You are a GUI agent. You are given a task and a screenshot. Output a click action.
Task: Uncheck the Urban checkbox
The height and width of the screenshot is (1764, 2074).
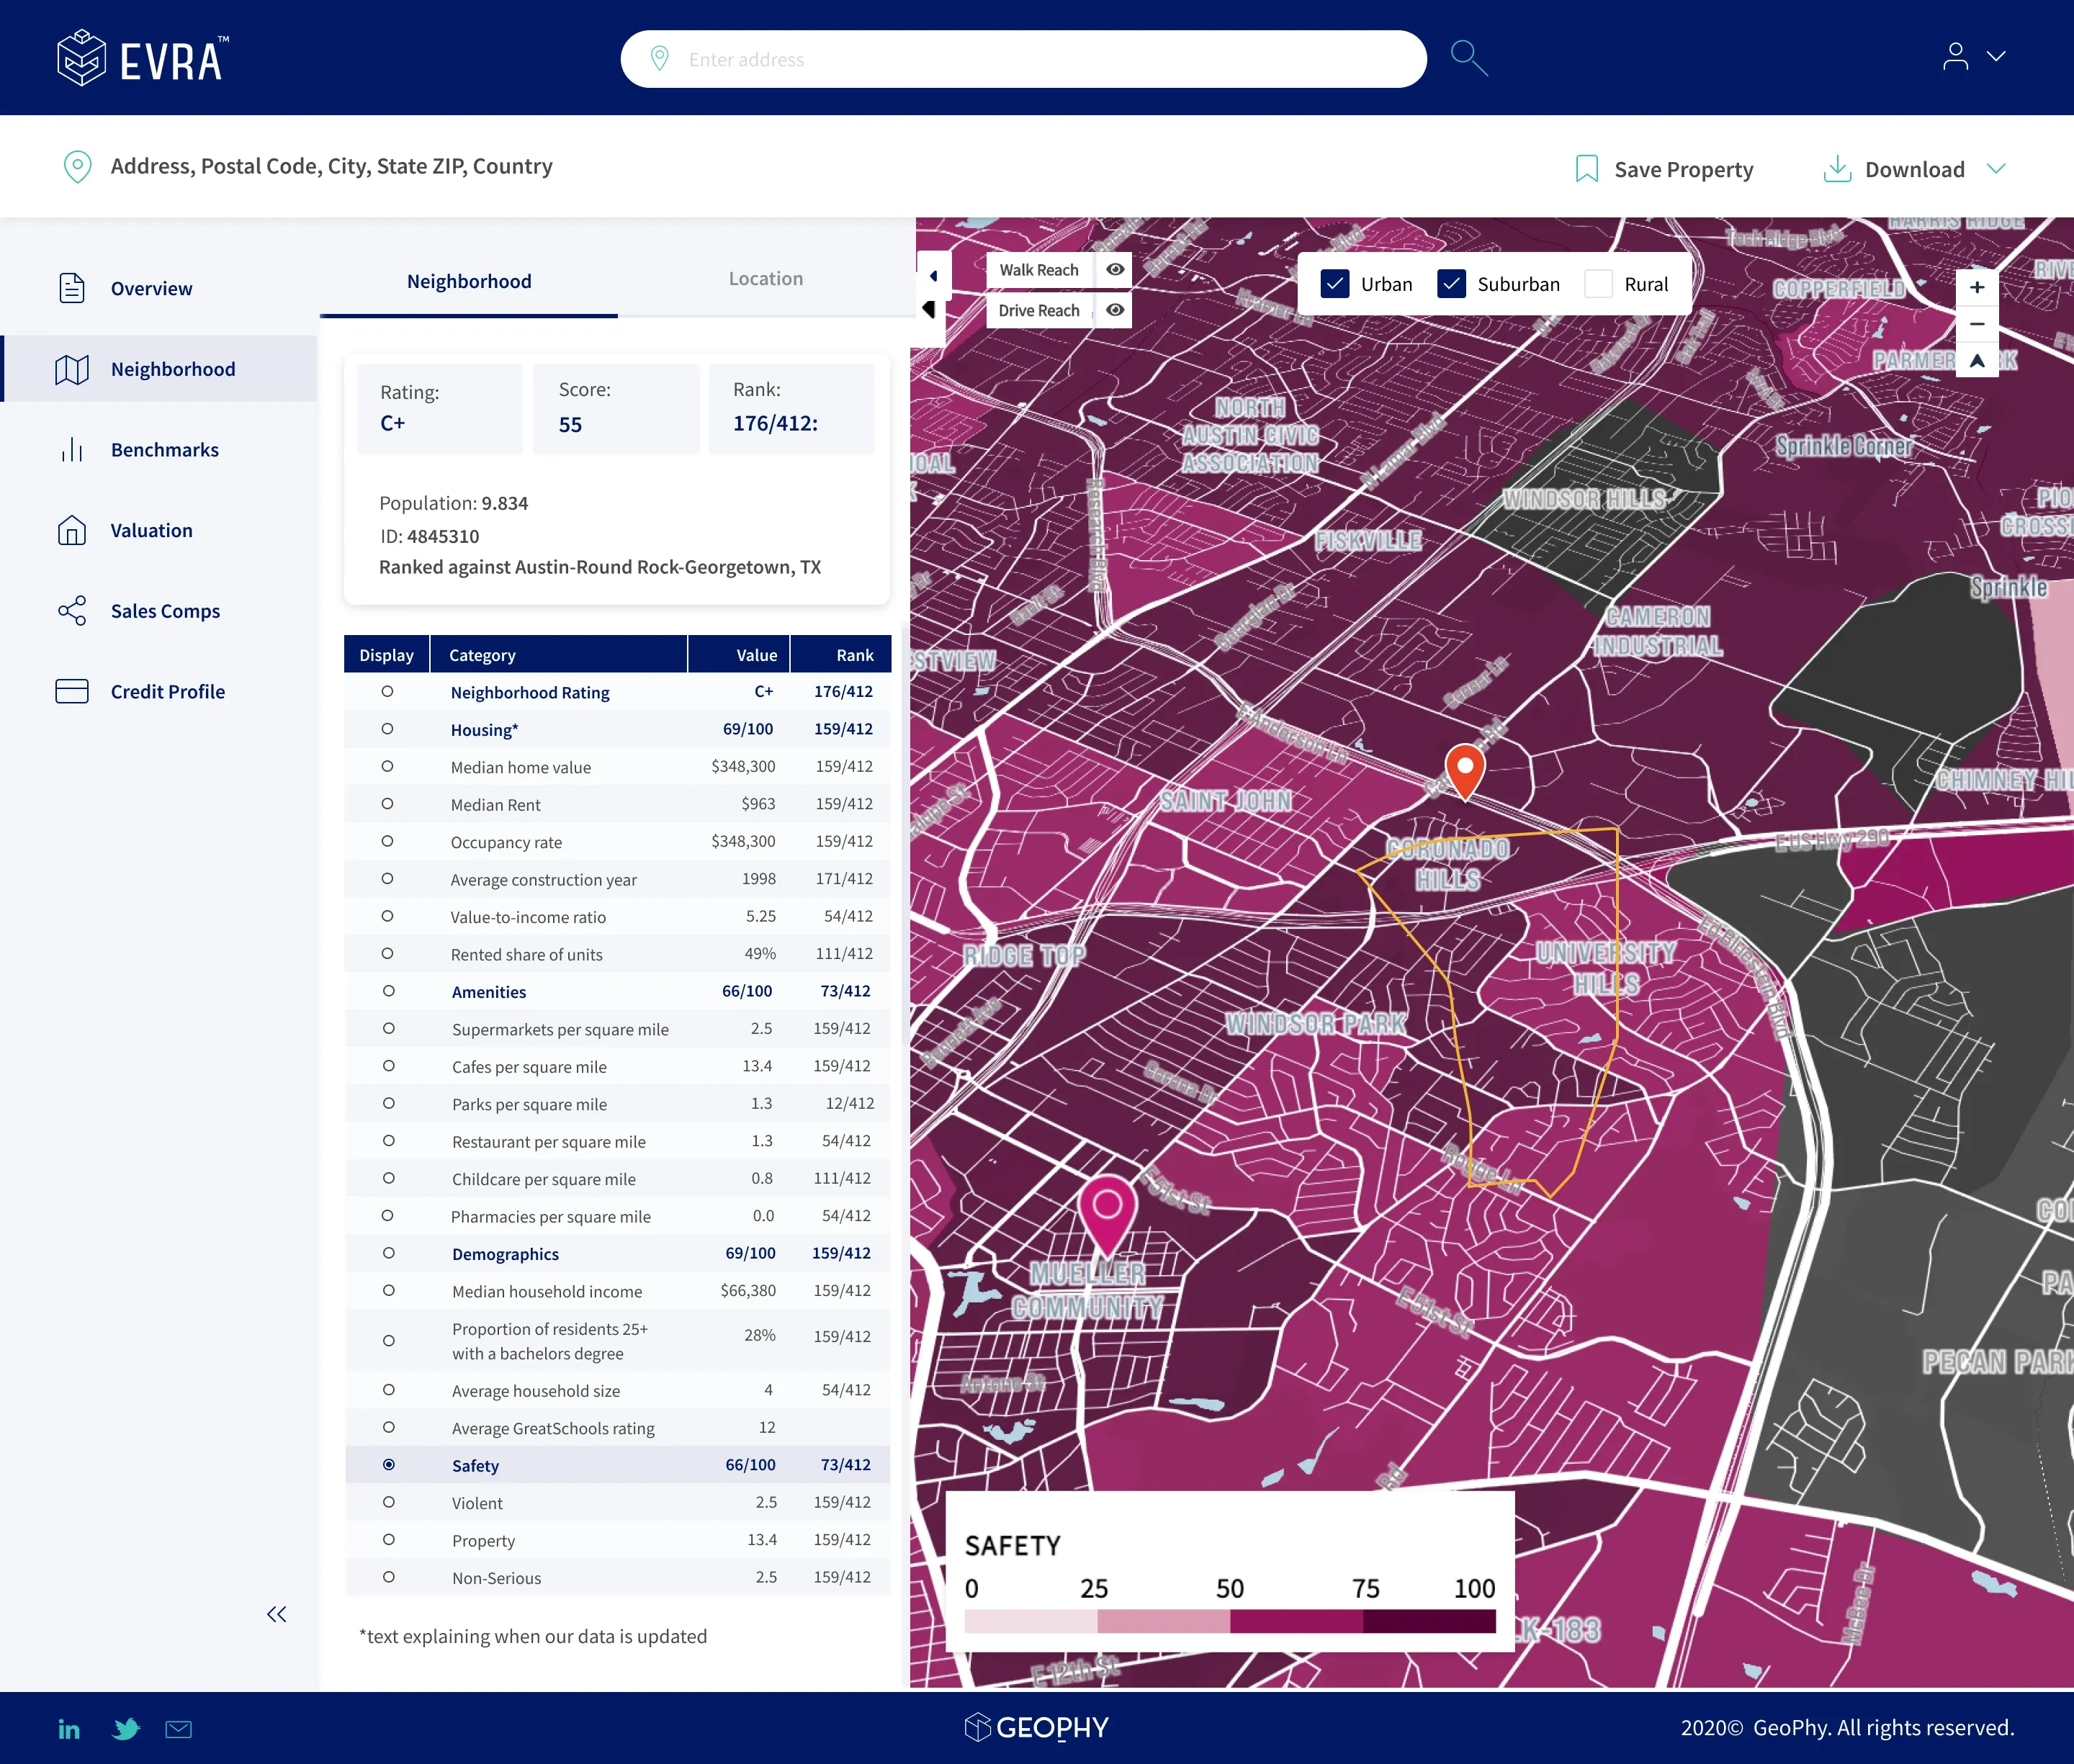point(1335,284)
